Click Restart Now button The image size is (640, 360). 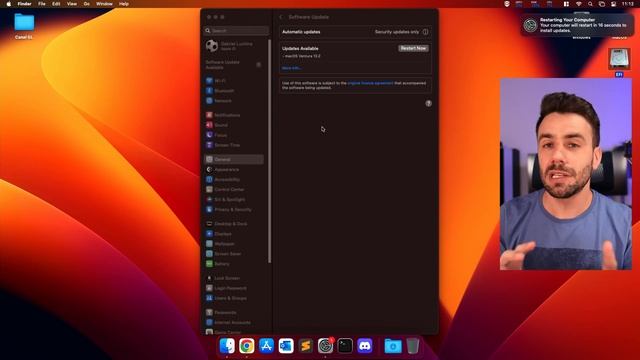413,48
